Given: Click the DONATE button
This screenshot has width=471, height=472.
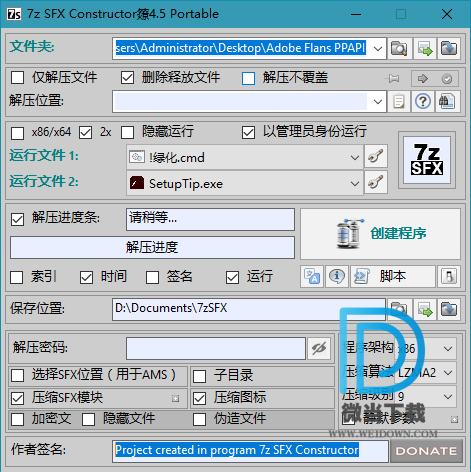Looking at the screenshot, I should pyautogui.click(x=426, y=451).
